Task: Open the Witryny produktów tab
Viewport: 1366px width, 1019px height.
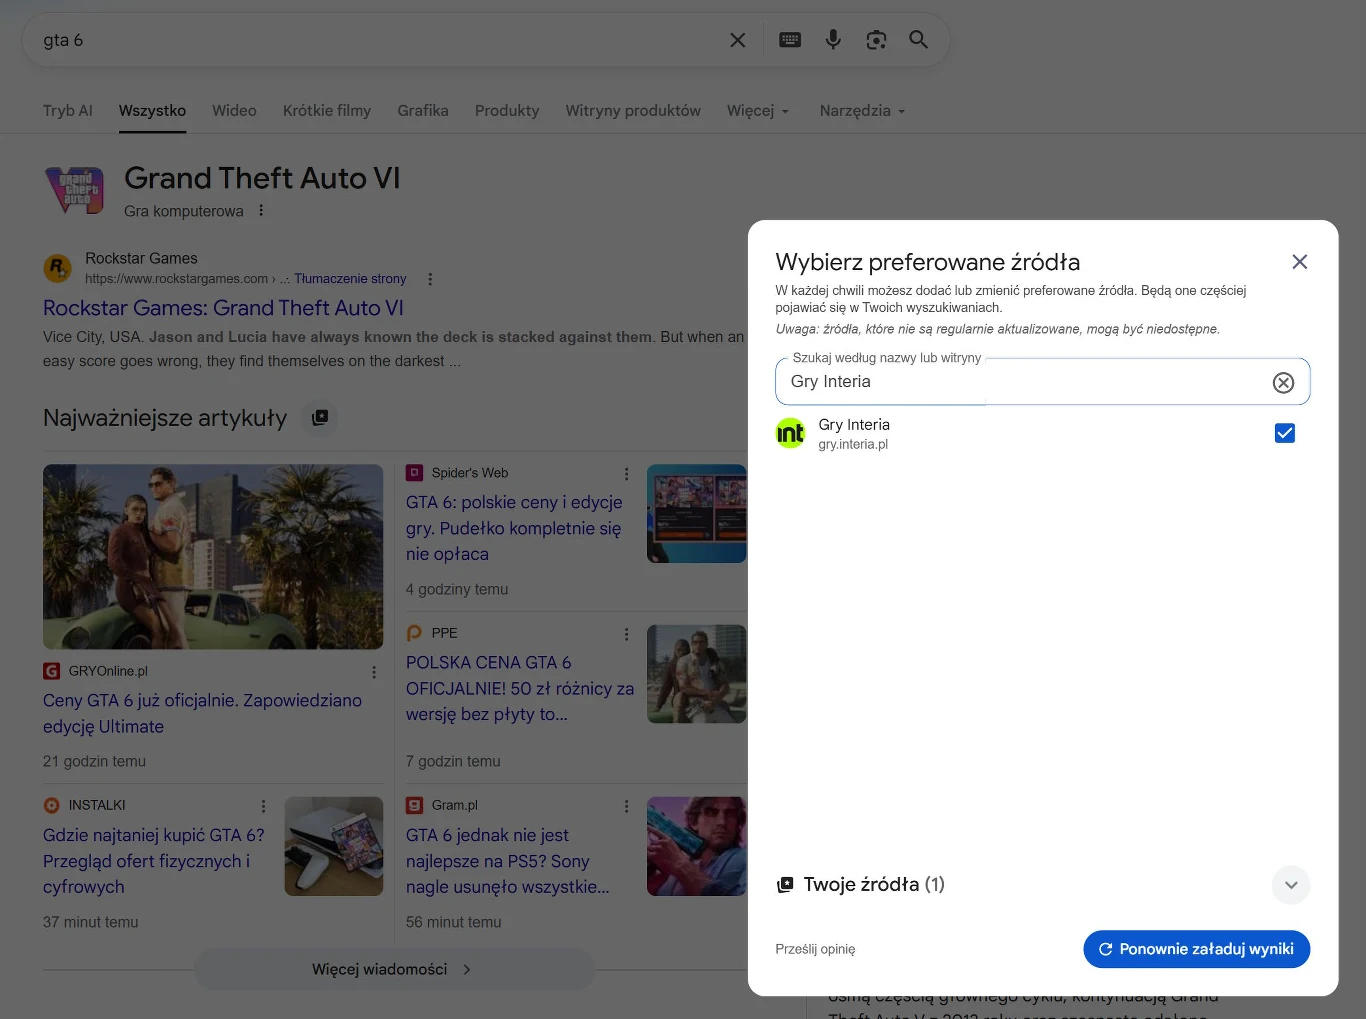Action: (633, 111)
